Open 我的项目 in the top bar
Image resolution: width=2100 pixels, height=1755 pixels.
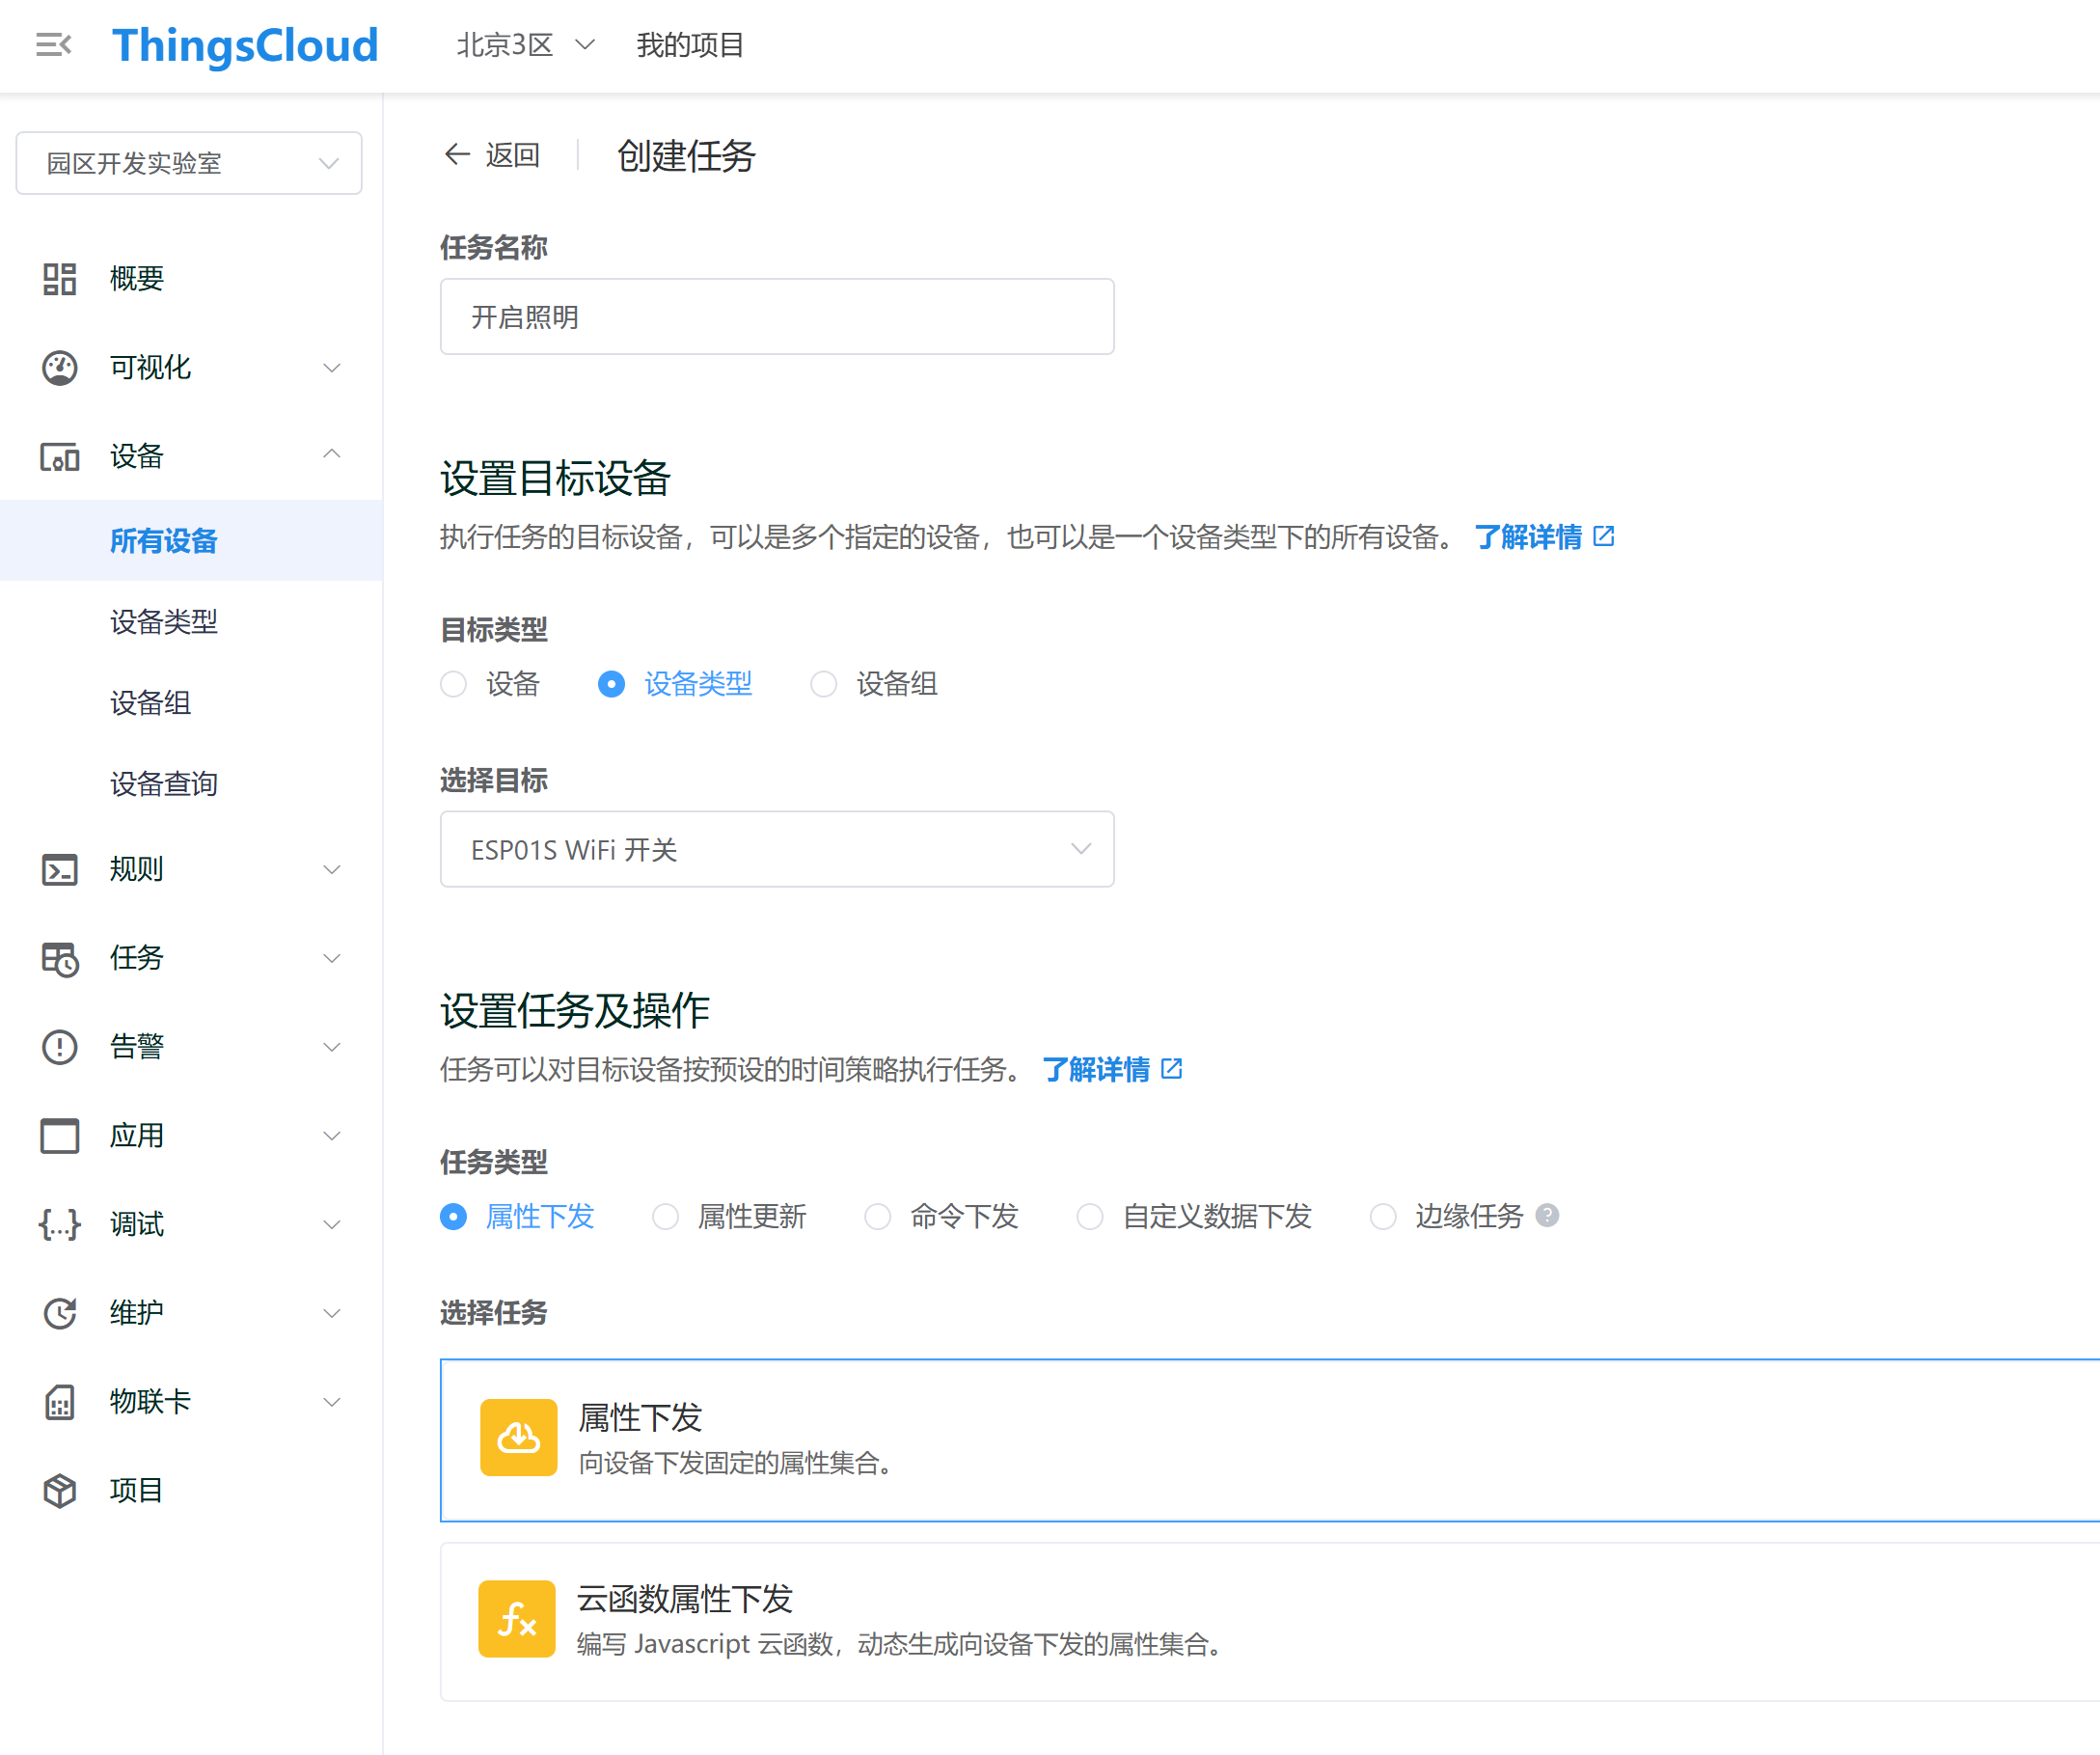pyautogui.click(x=690, y=45)
